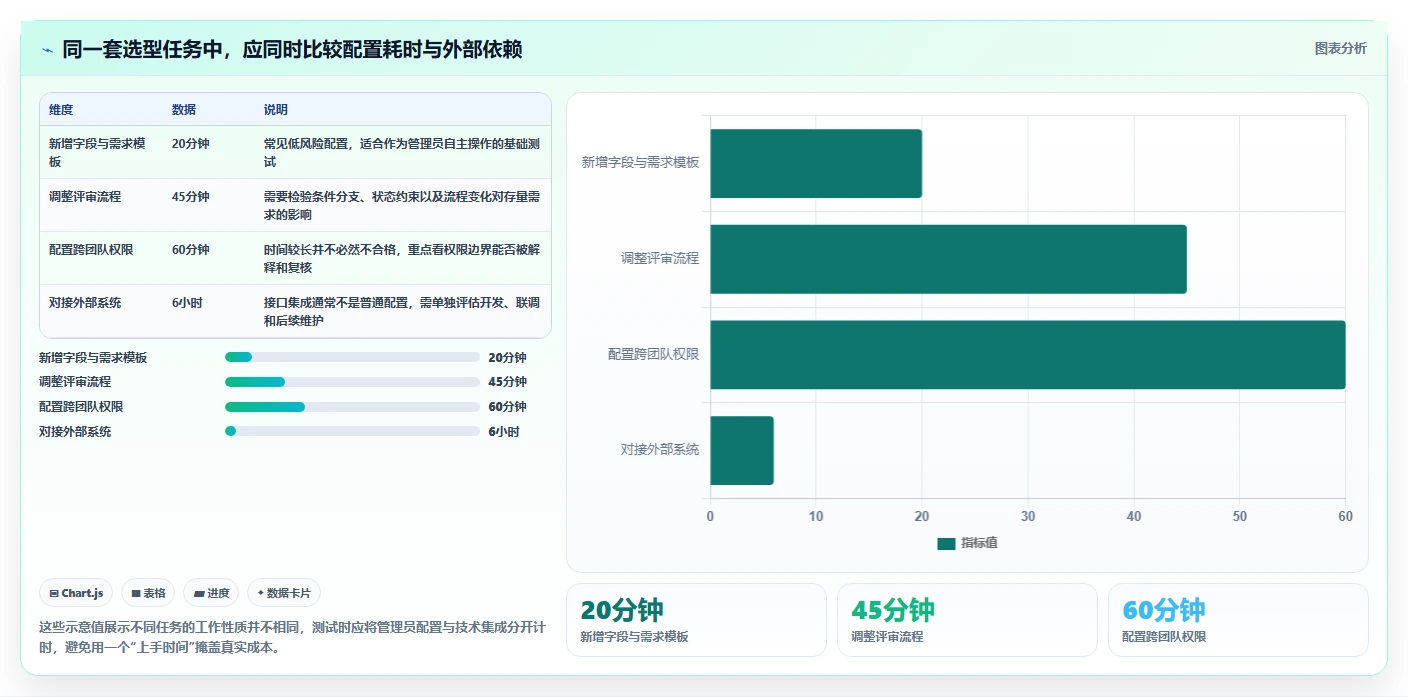The width and height of the screenshot is (1408, 697).
Task: Click description starting 接口集成通常不是普通配置
Action: pos(402,311)
